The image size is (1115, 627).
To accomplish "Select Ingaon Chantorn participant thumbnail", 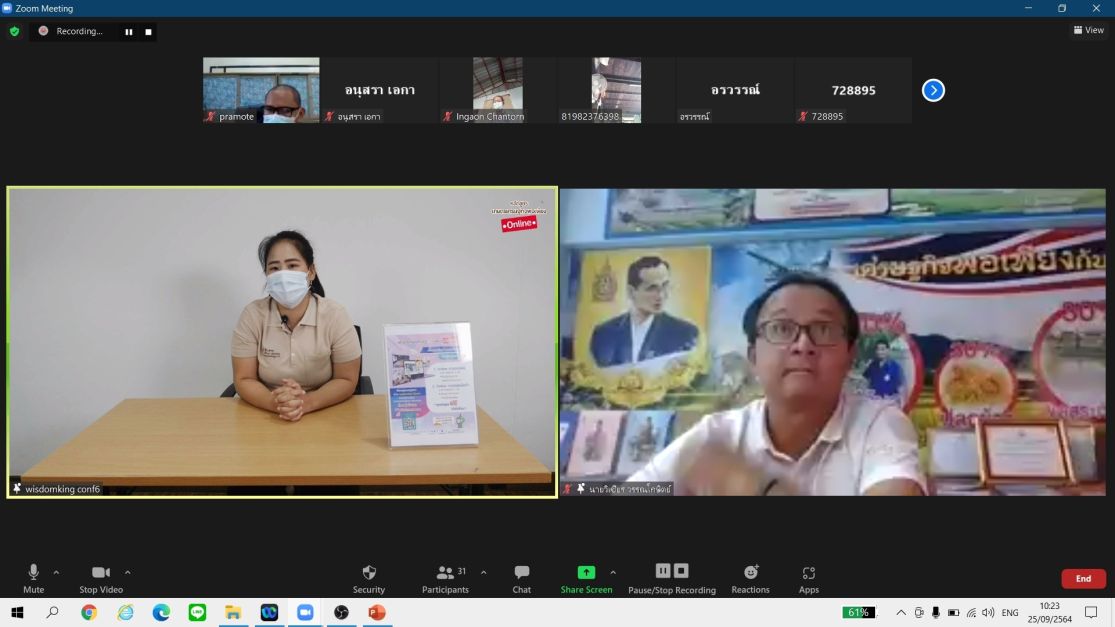I will pyautogui.click(x=498, y=90).
